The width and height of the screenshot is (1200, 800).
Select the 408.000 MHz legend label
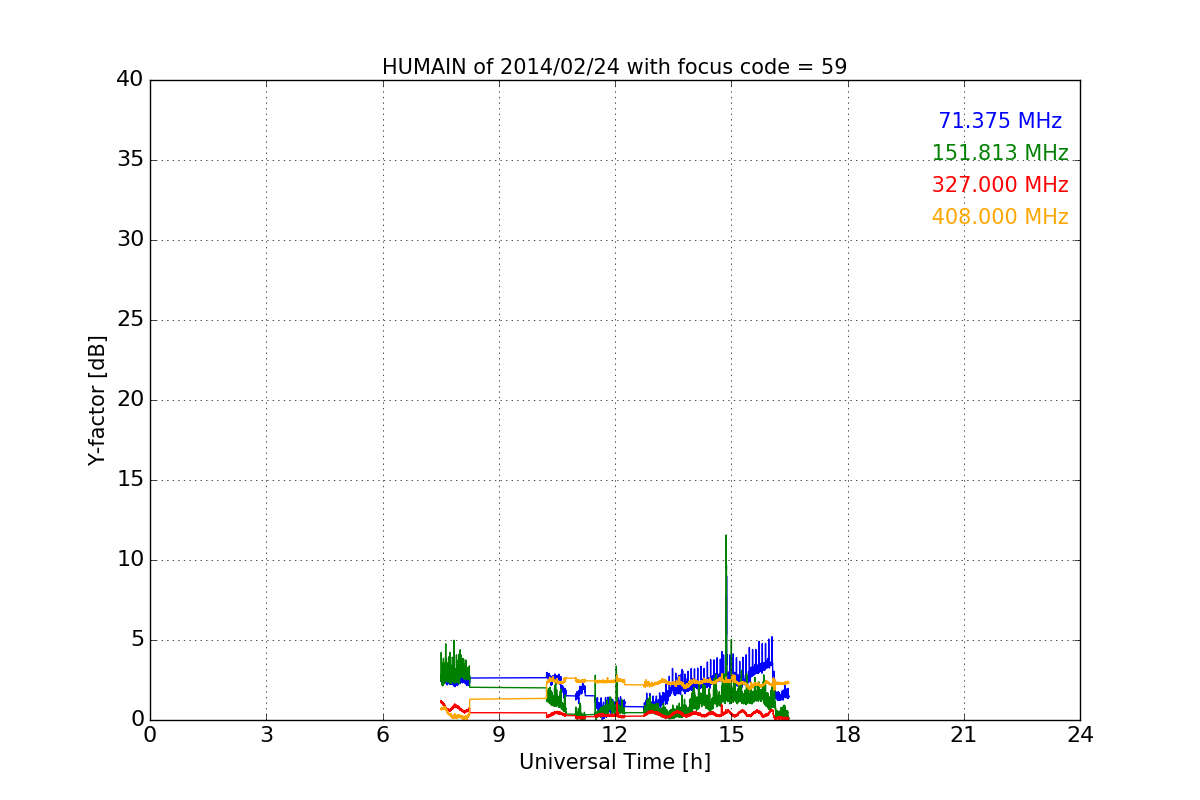1000,217
